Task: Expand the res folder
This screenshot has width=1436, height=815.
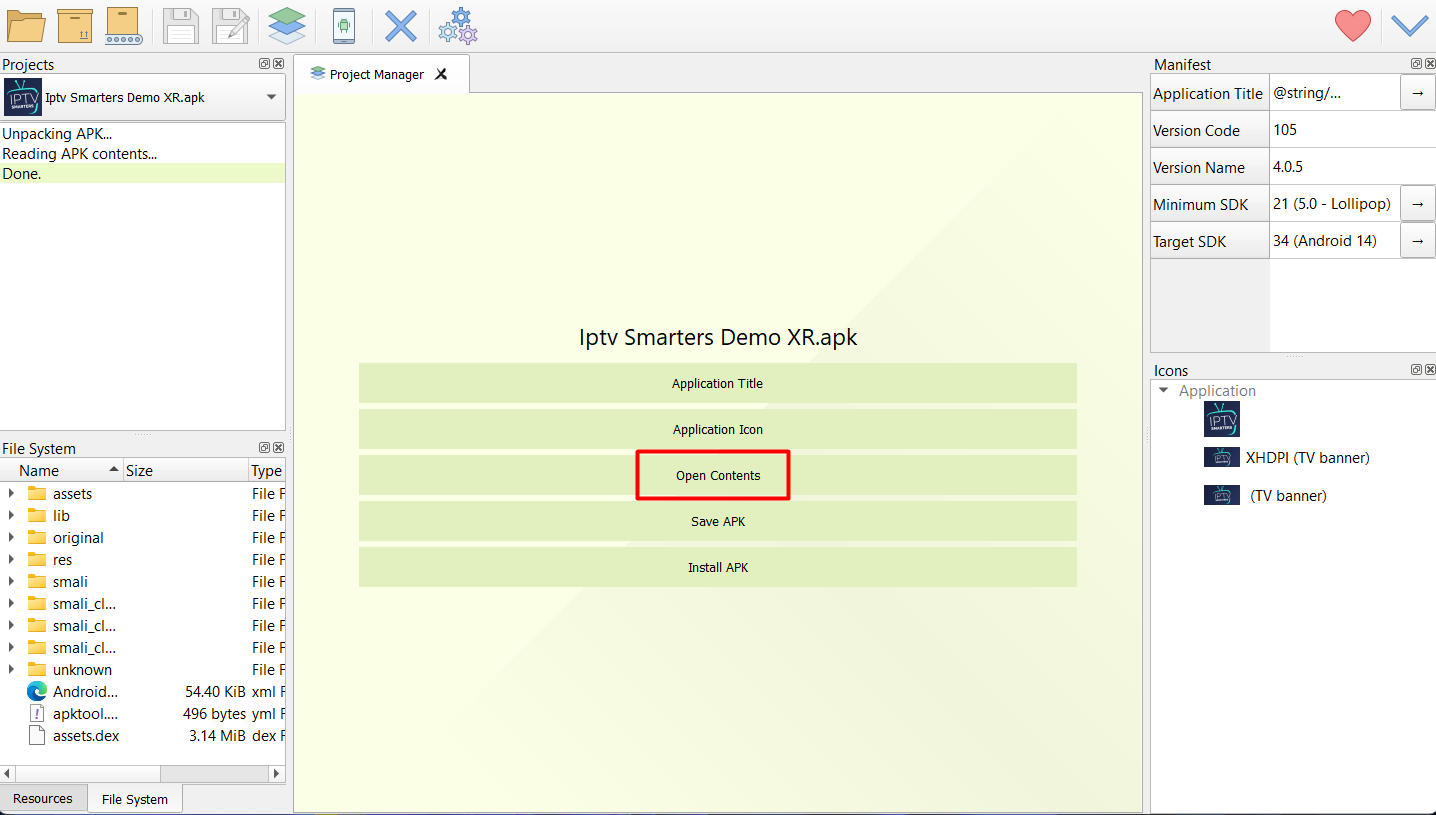Action: pos(11,560)
